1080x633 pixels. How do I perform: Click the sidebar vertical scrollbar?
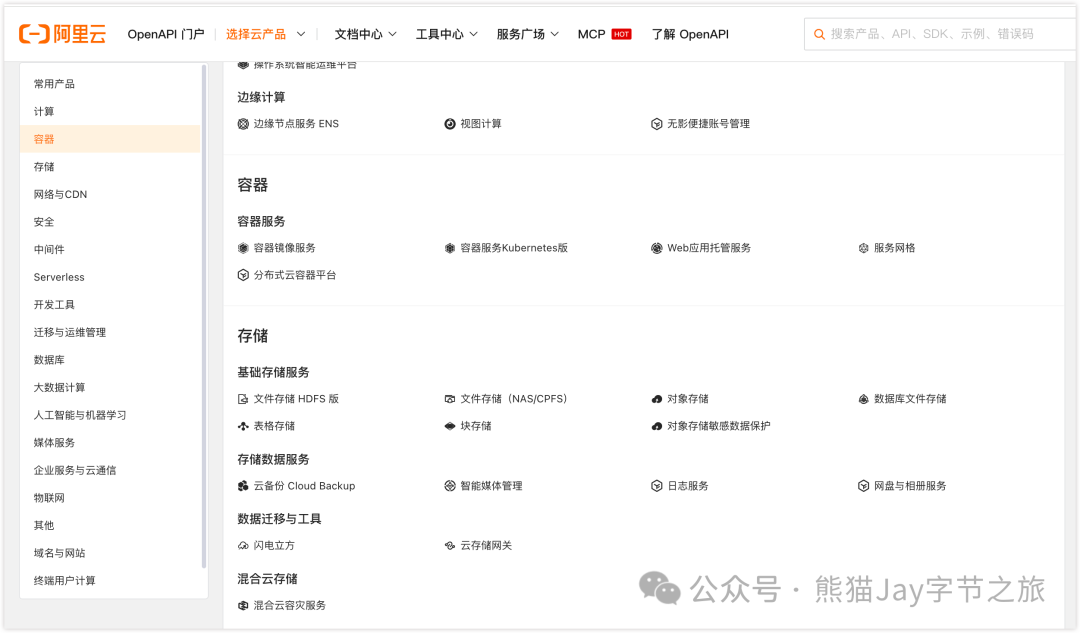click(204, 316)
